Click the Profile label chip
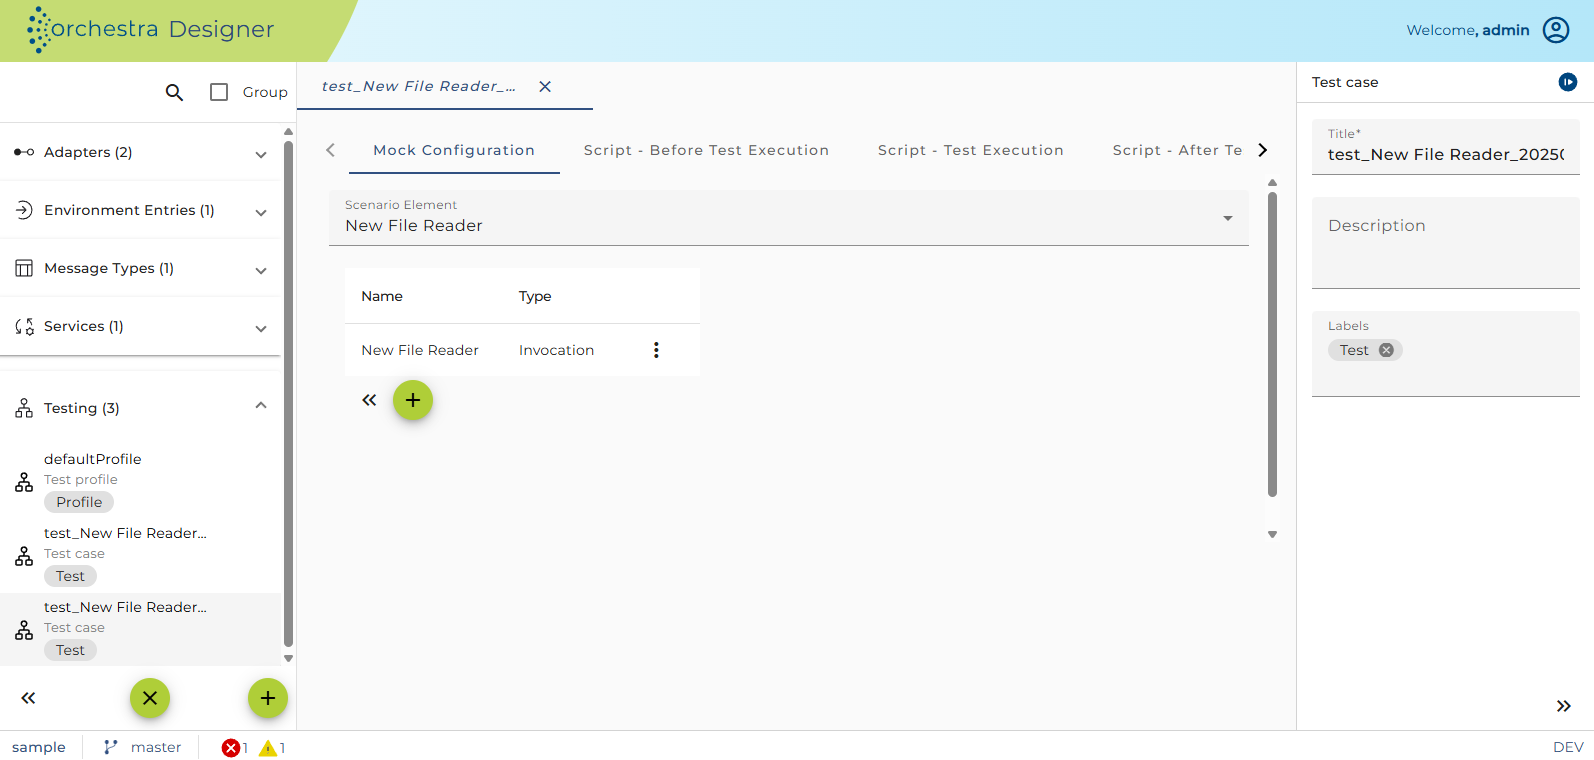Viewport: 1594px width, 760px height. pyautogui.click(x=79, y=502)
